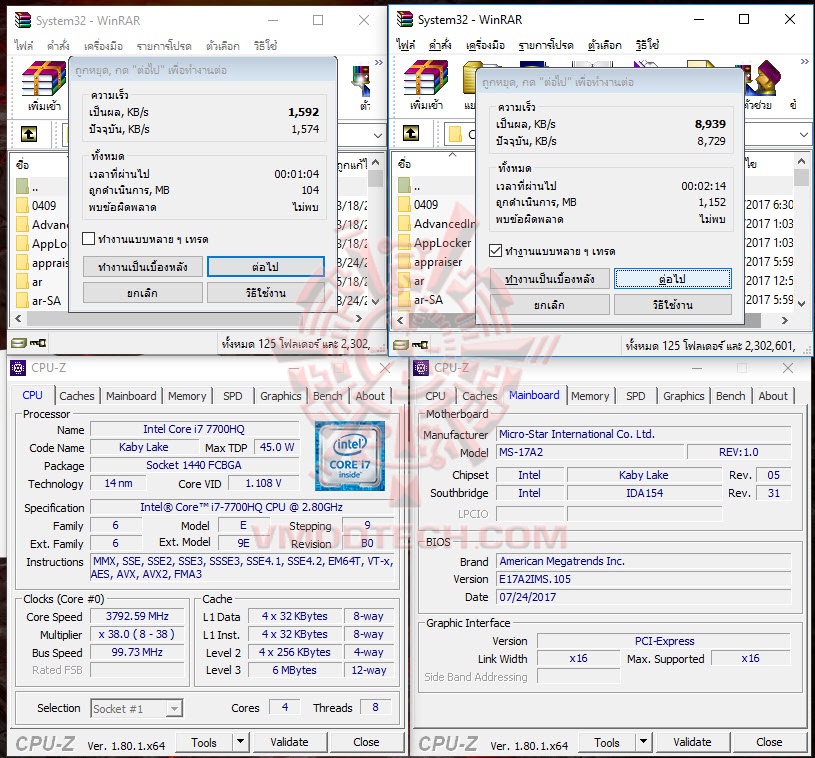Switch to Caches tab in left CPU-Z

pos(77,396)
